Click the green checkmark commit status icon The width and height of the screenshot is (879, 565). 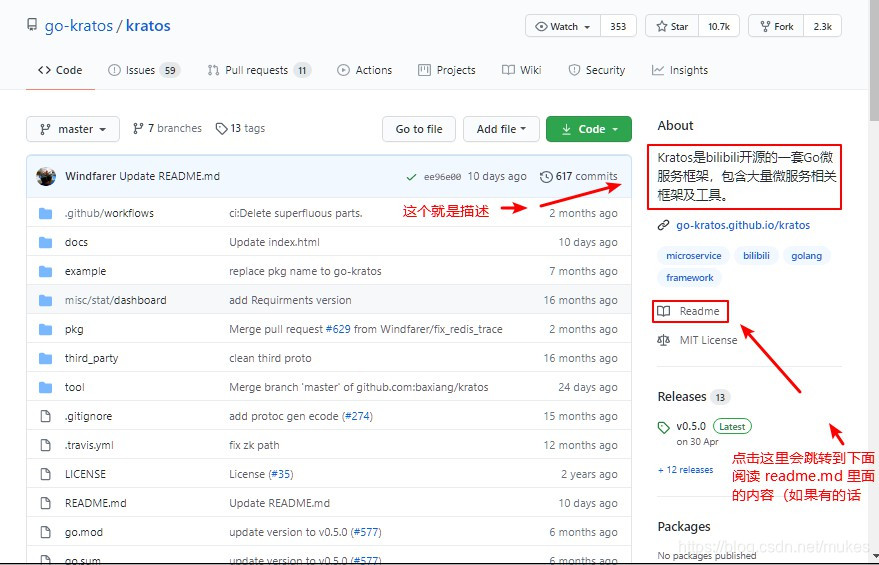pos(411,177)
